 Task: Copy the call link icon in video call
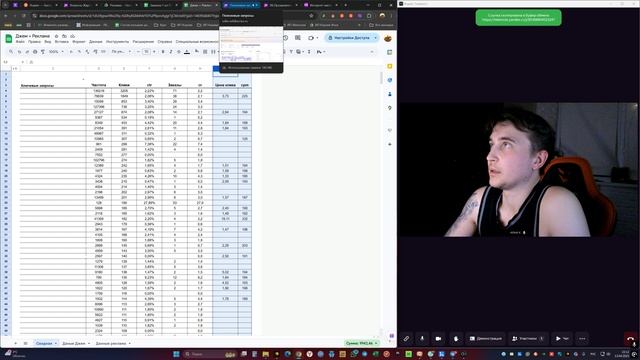point(407,338)
